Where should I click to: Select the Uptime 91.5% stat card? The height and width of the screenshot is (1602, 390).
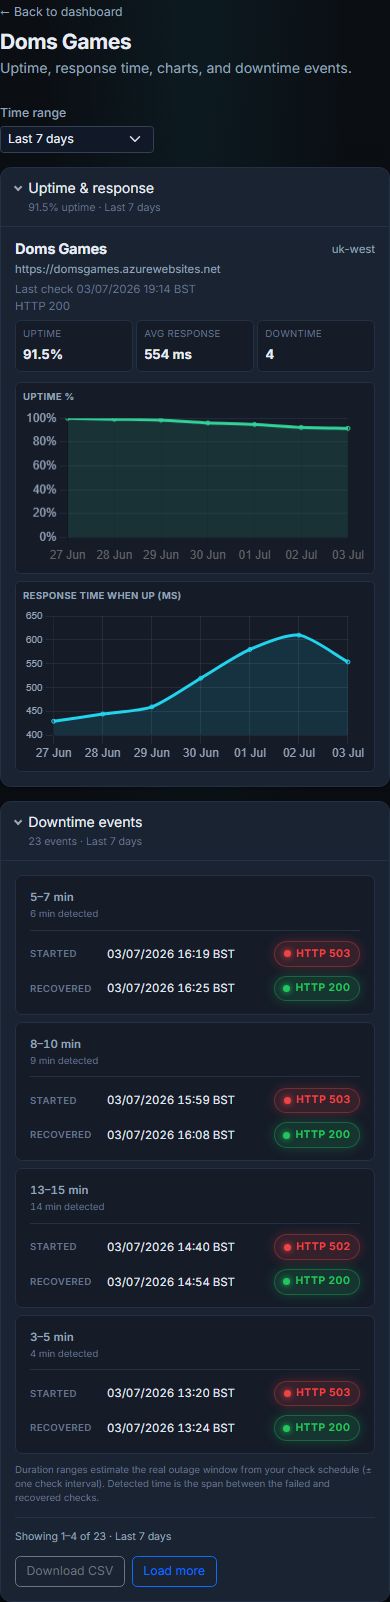pyautogui.click(x=74, y=346)
